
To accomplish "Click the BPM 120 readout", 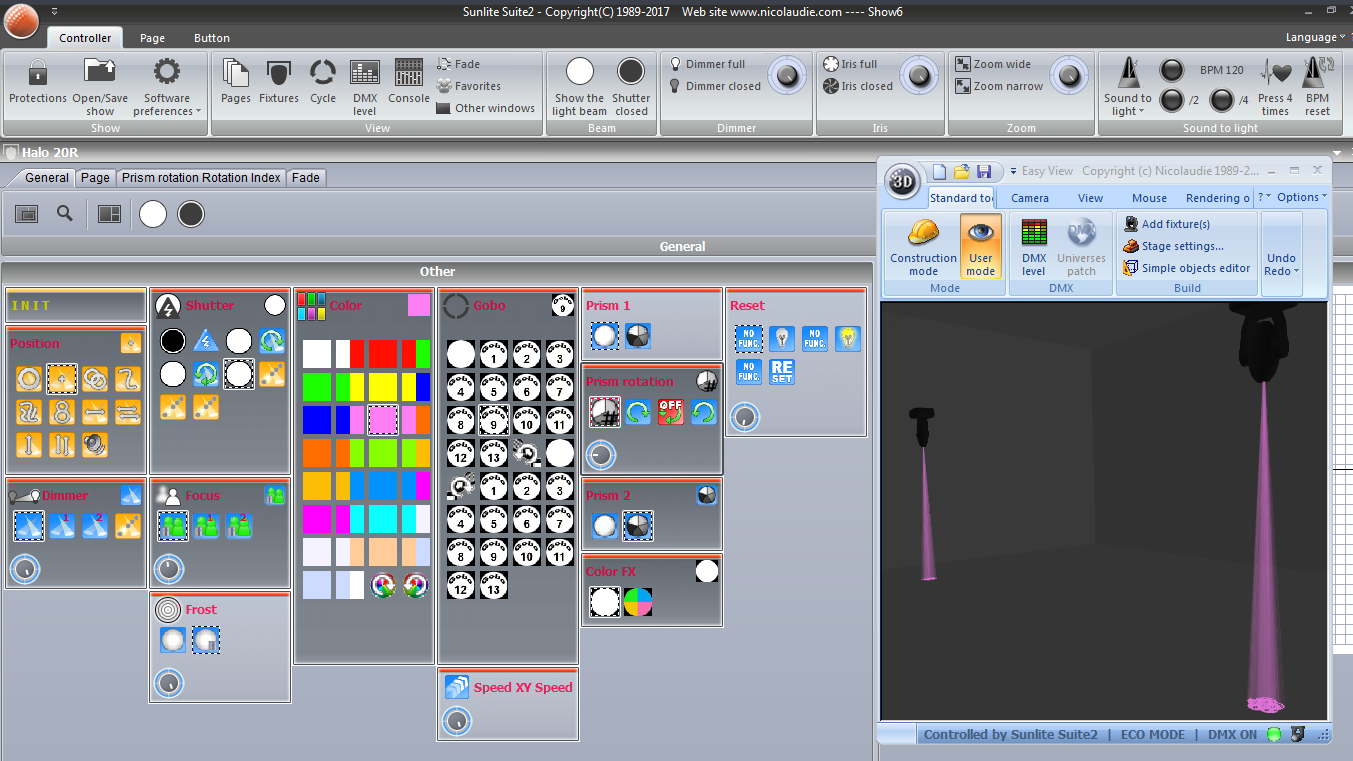I will [1222, 70].
